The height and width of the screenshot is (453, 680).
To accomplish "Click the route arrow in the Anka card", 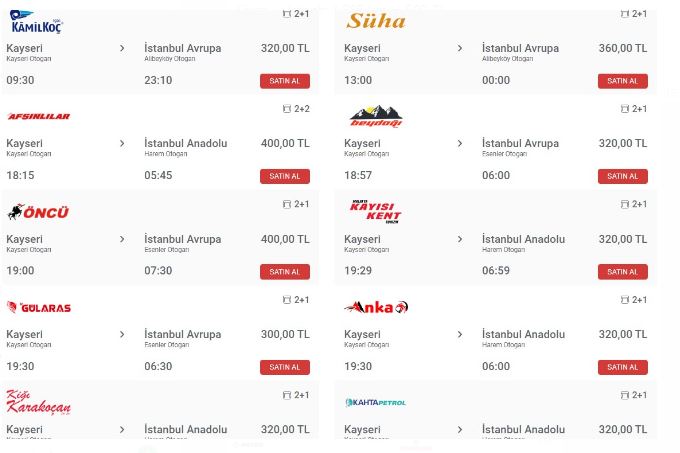I will coord(460,335).
